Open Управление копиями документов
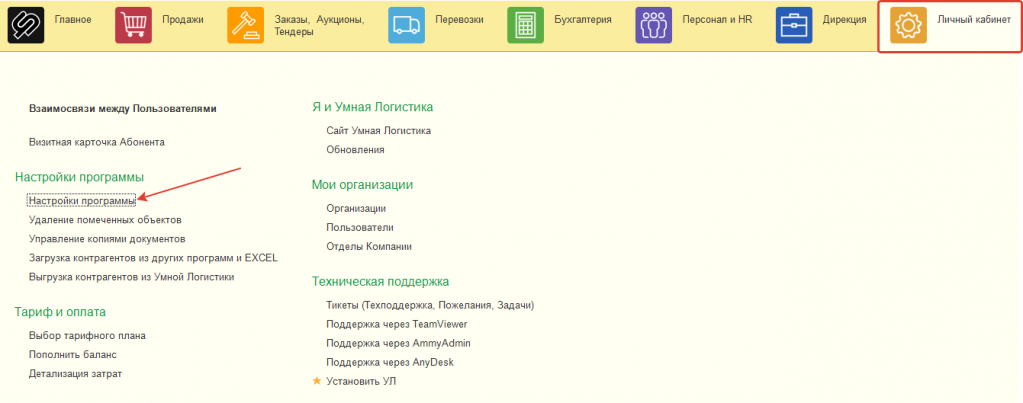Viewport: 1023px width, 403px height. point(107,239)
